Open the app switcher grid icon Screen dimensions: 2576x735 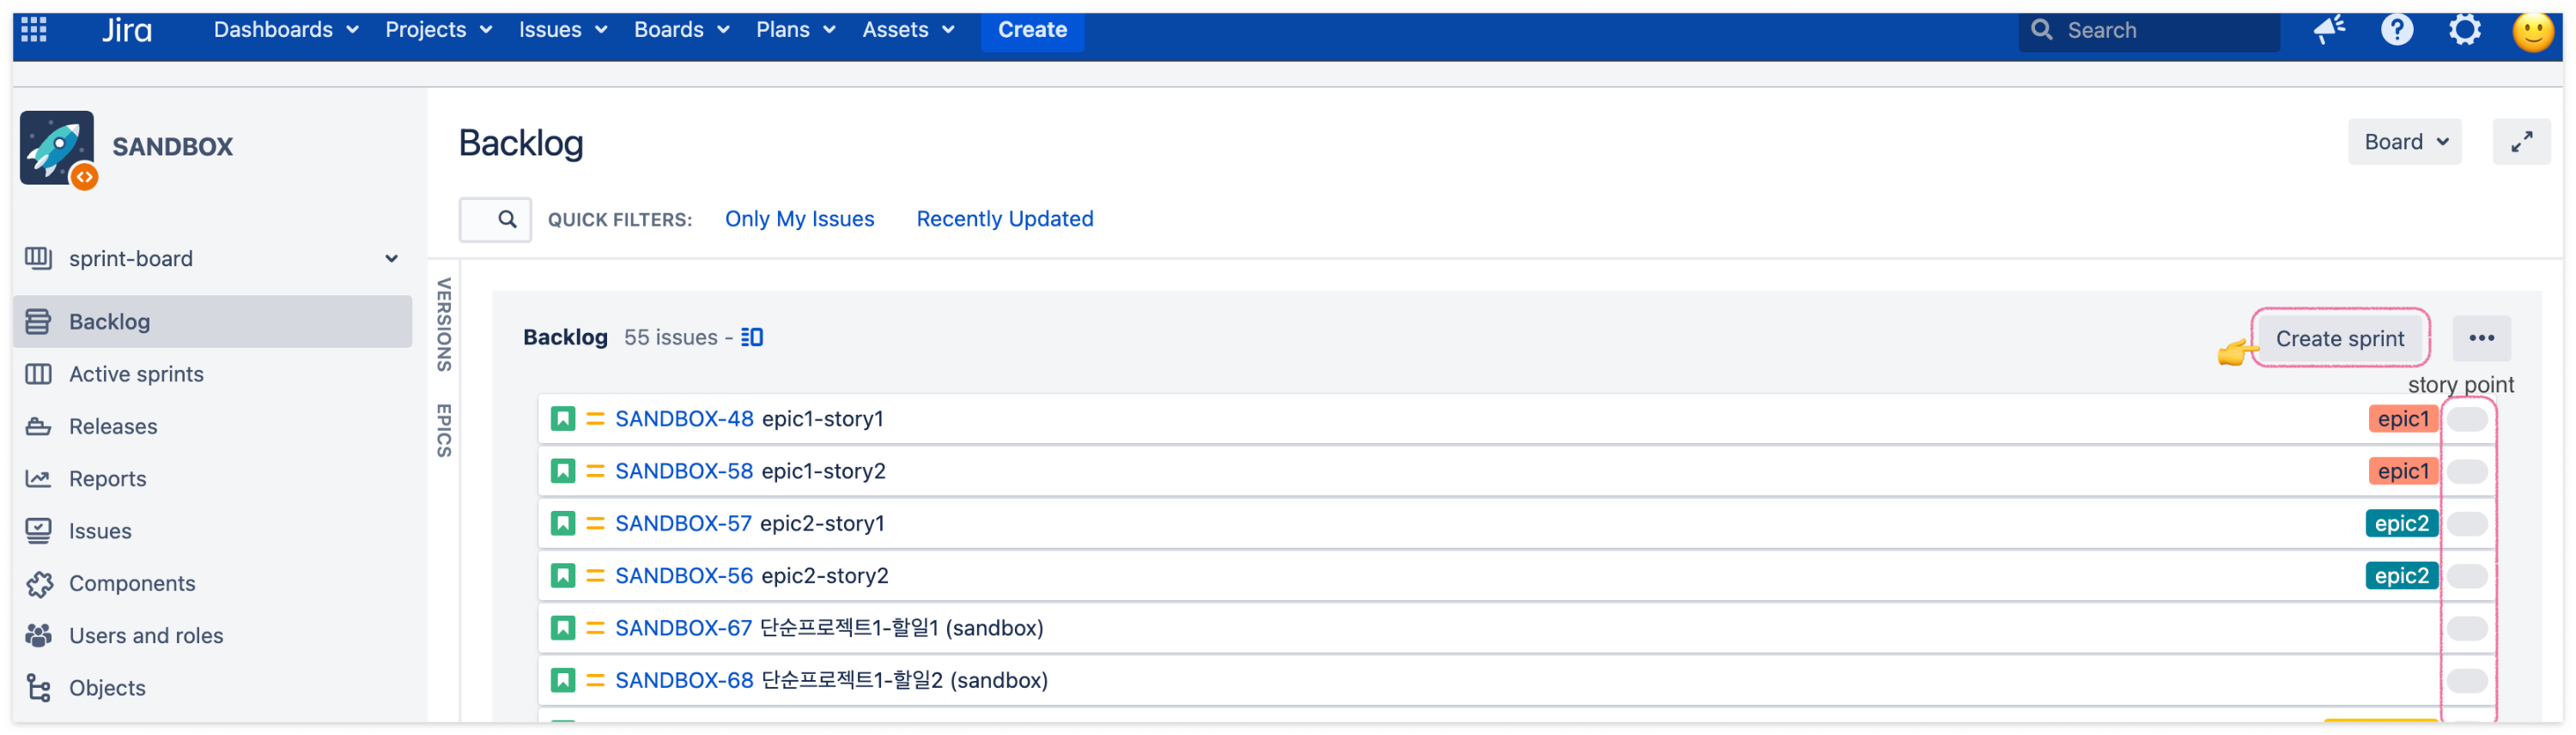pyautogui.click(x=34, y=29)
